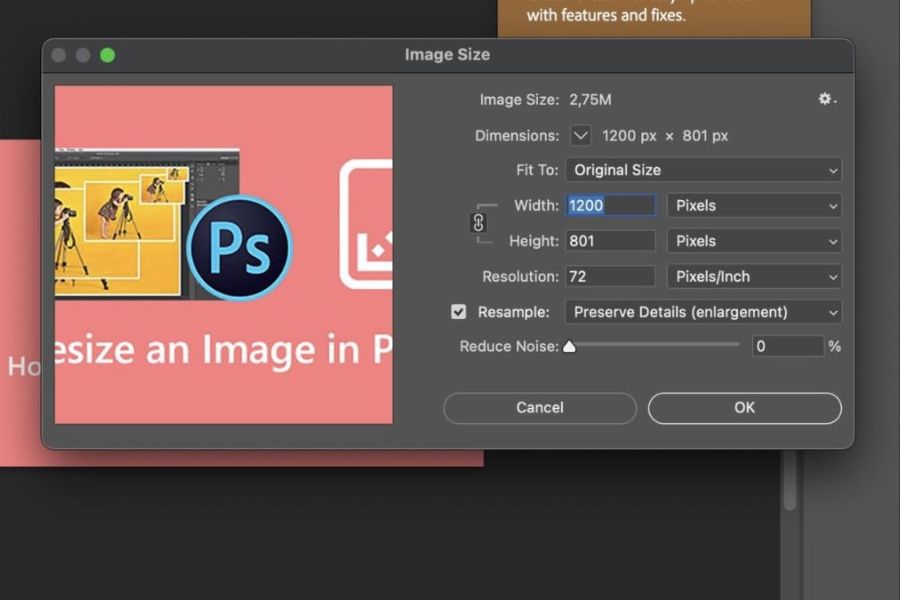The width and height of the screenshot is (900, 600).
Task: Uncheck the Resample checkbox
Action: 458,312
